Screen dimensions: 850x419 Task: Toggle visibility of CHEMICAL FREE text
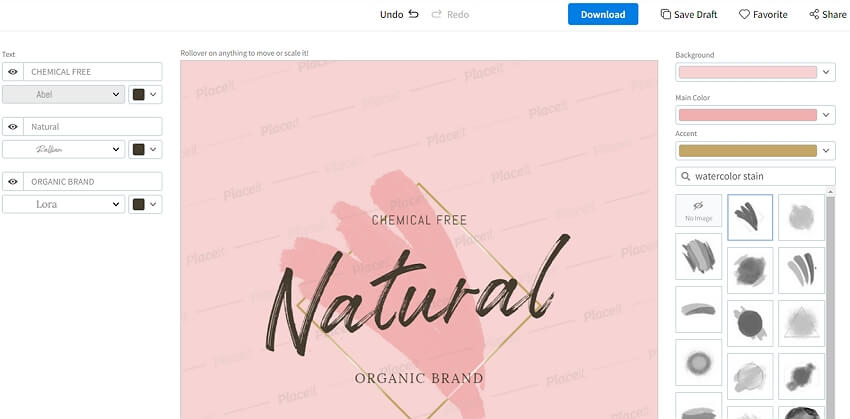[13, 72]
